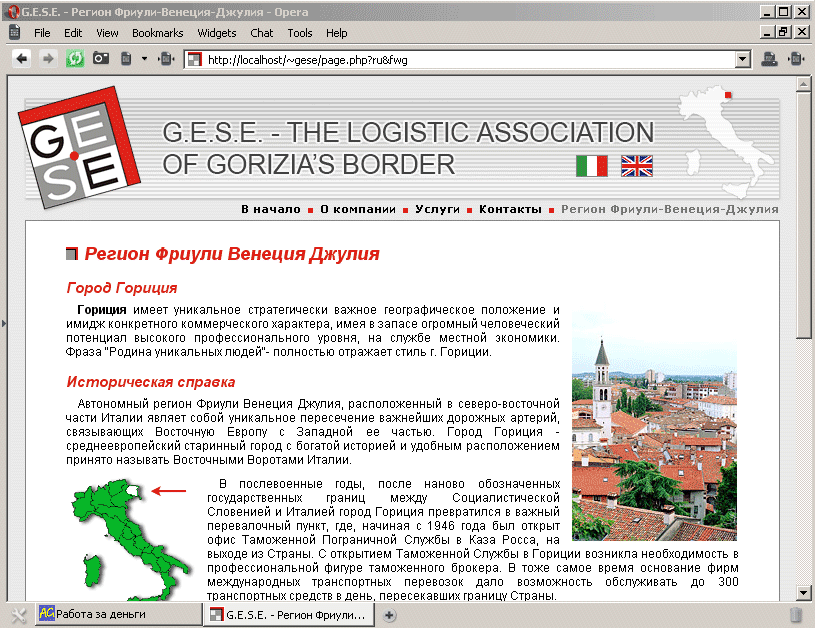Open a new tab with the plus button
Screen dimensions: 815x628
(x=389, y=616)
